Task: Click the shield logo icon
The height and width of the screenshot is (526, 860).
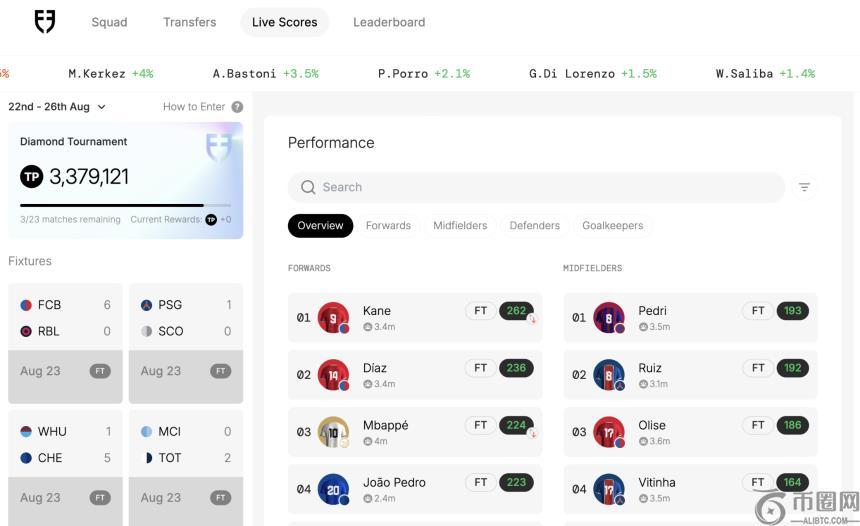Action: pyautogui.click(x=45, y=22)
